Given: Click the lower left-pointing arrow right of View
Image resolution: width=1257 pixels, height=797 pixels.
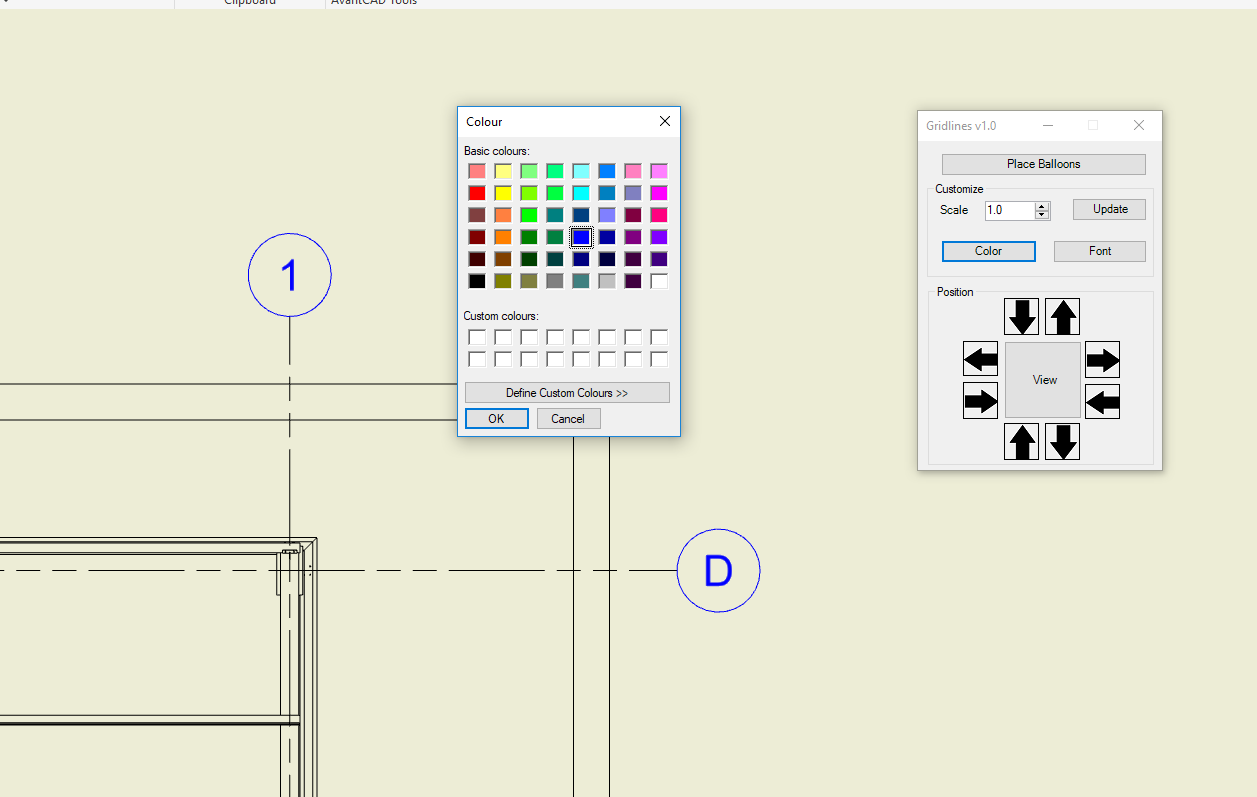Looking at the screenshot, I should click(1102, 401).
